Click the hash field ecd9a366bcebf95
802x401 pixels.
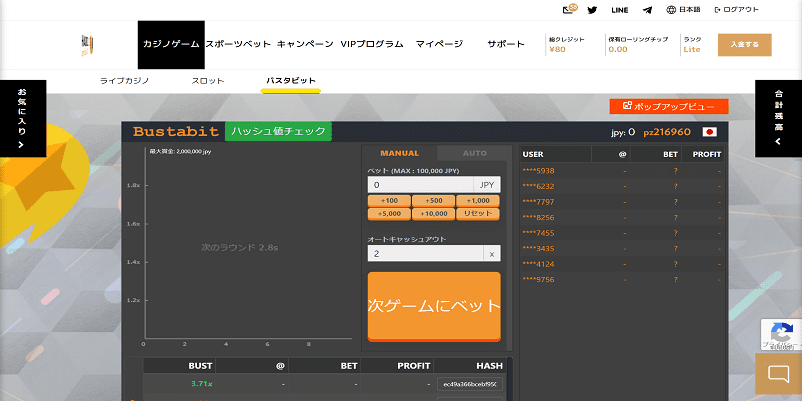470,384
